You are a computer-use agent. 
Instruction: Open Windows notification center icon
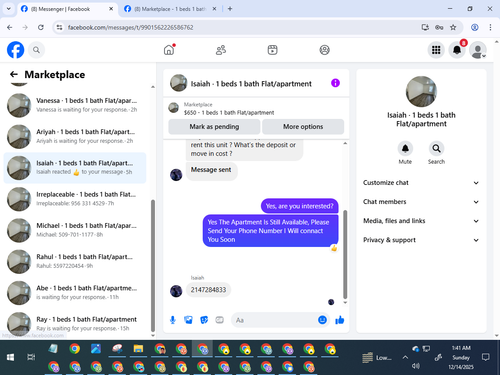pyautogui.click(x=486, y=357)
